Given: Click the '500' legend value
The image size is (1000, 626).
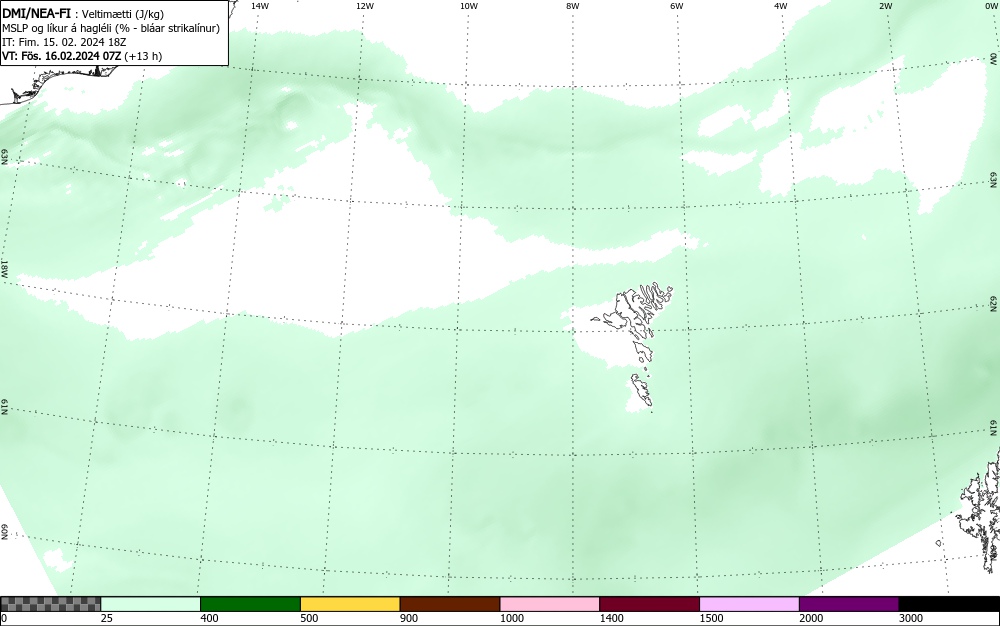Looking at the screenshot, I should 309,618.
